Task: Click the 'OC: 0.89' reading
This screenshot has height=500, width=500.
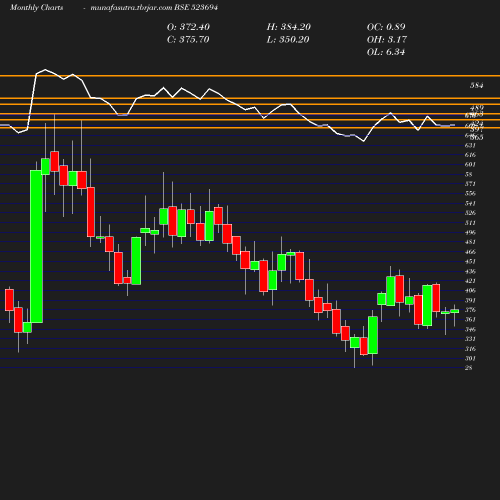Action: 386,27
